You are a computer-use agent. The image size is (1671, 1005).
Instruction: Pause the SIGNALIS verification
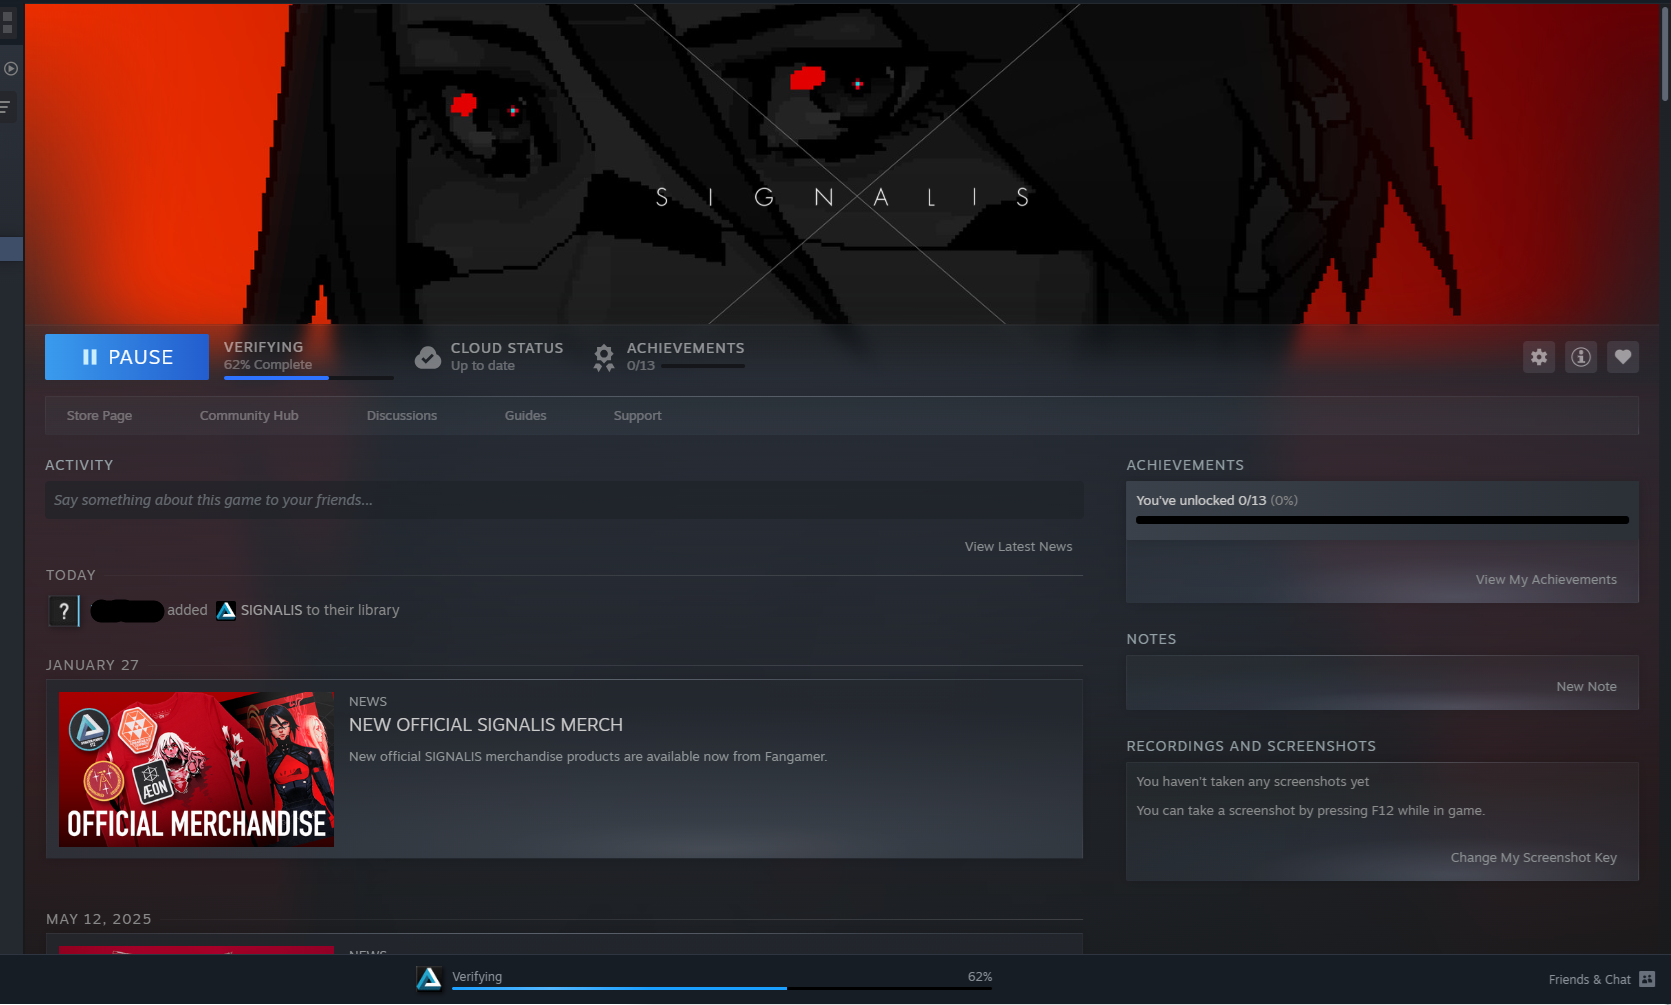click(127, 357)
